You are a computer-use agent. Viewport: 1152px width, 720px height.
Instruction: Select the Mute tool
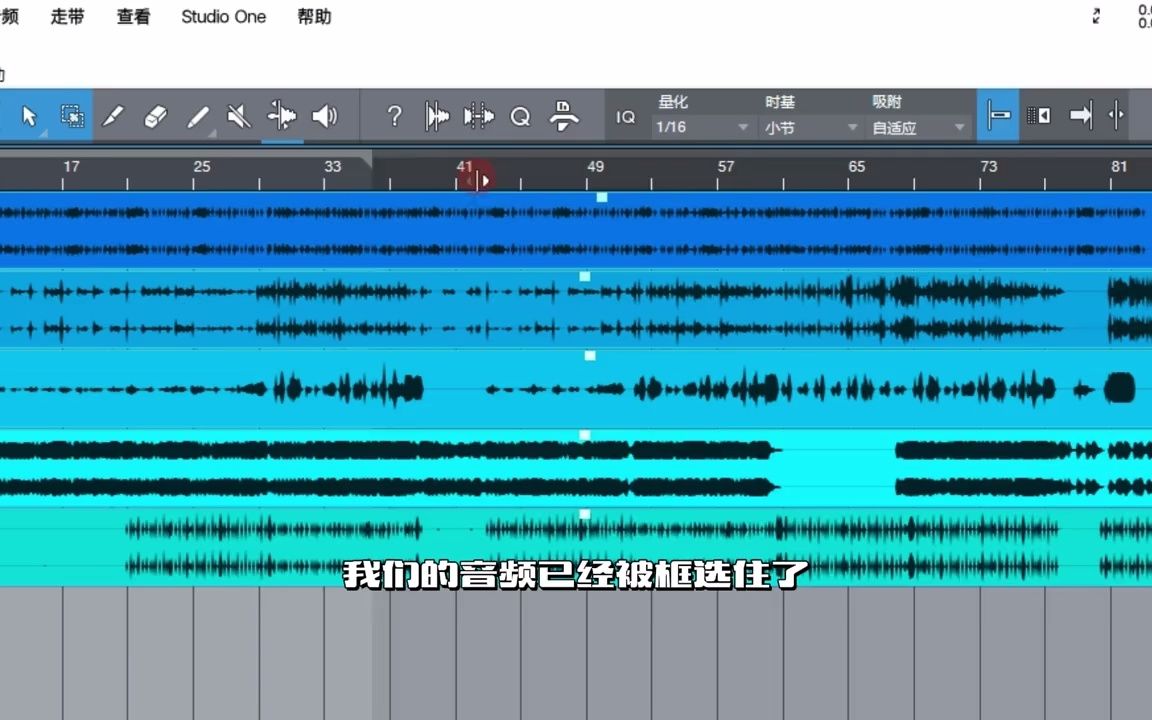[x=237, y=116]
